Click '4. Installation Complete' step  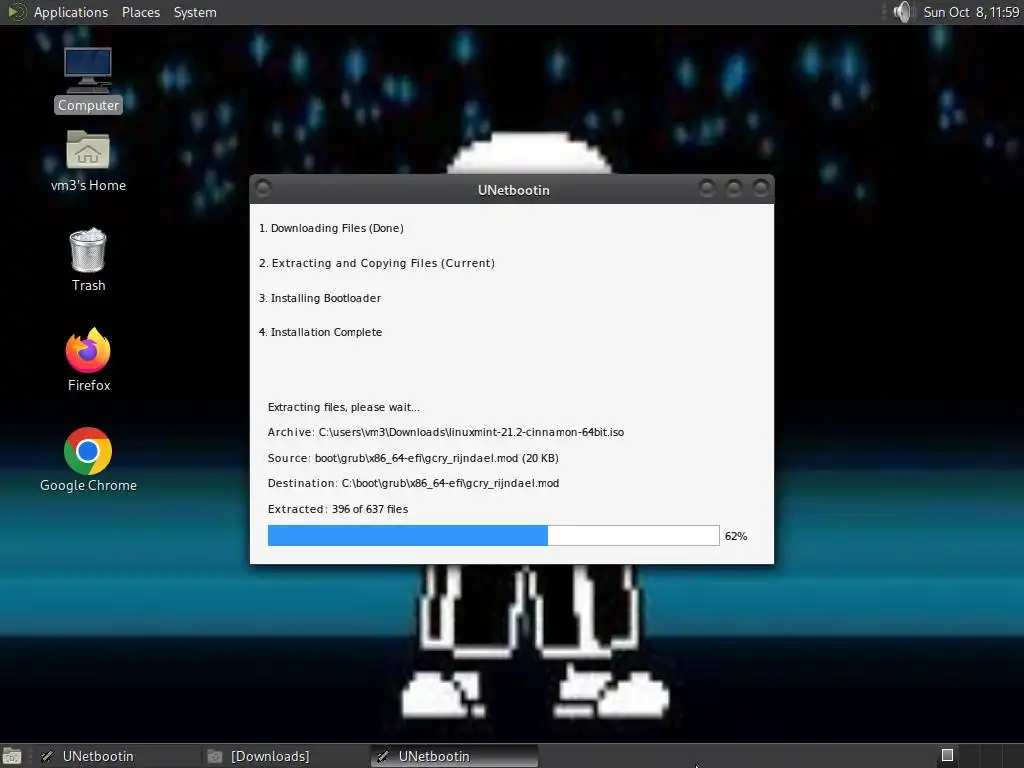[321, 332]
